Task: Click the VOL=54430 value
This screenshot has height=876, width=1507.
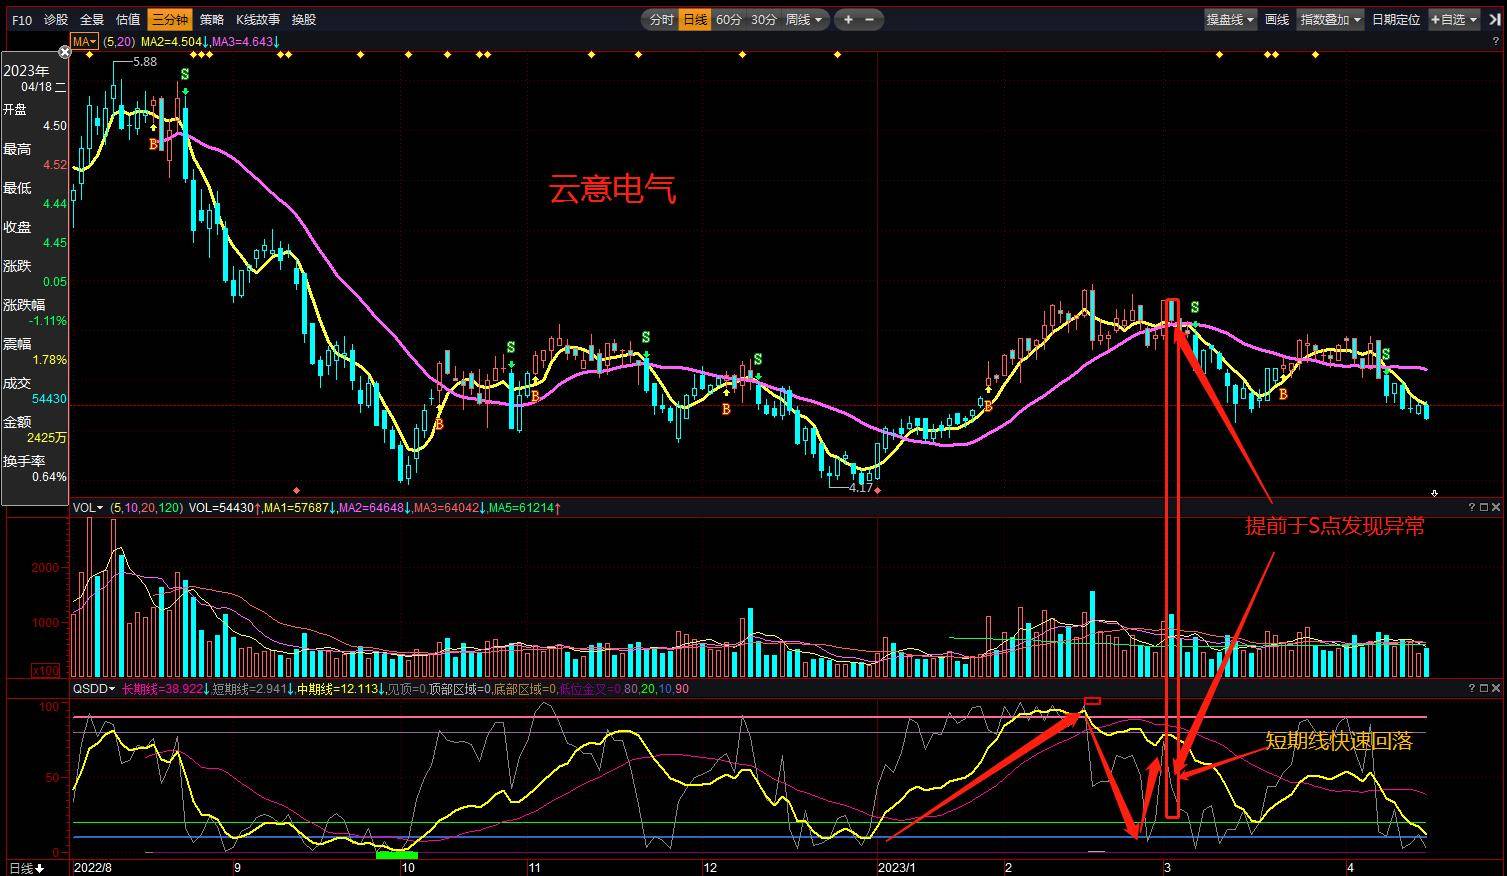Action: click(222, 508)
